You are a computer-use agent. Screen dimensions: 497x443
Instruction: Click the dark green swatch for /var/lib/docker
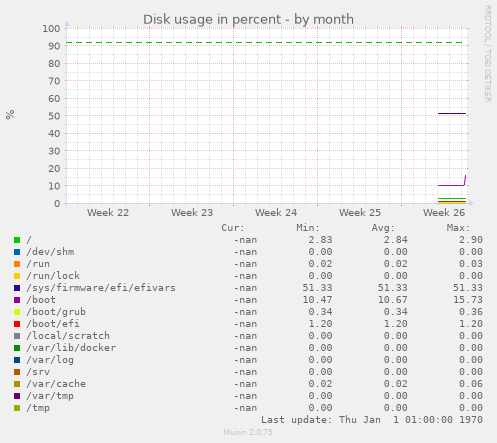[17, 348]
